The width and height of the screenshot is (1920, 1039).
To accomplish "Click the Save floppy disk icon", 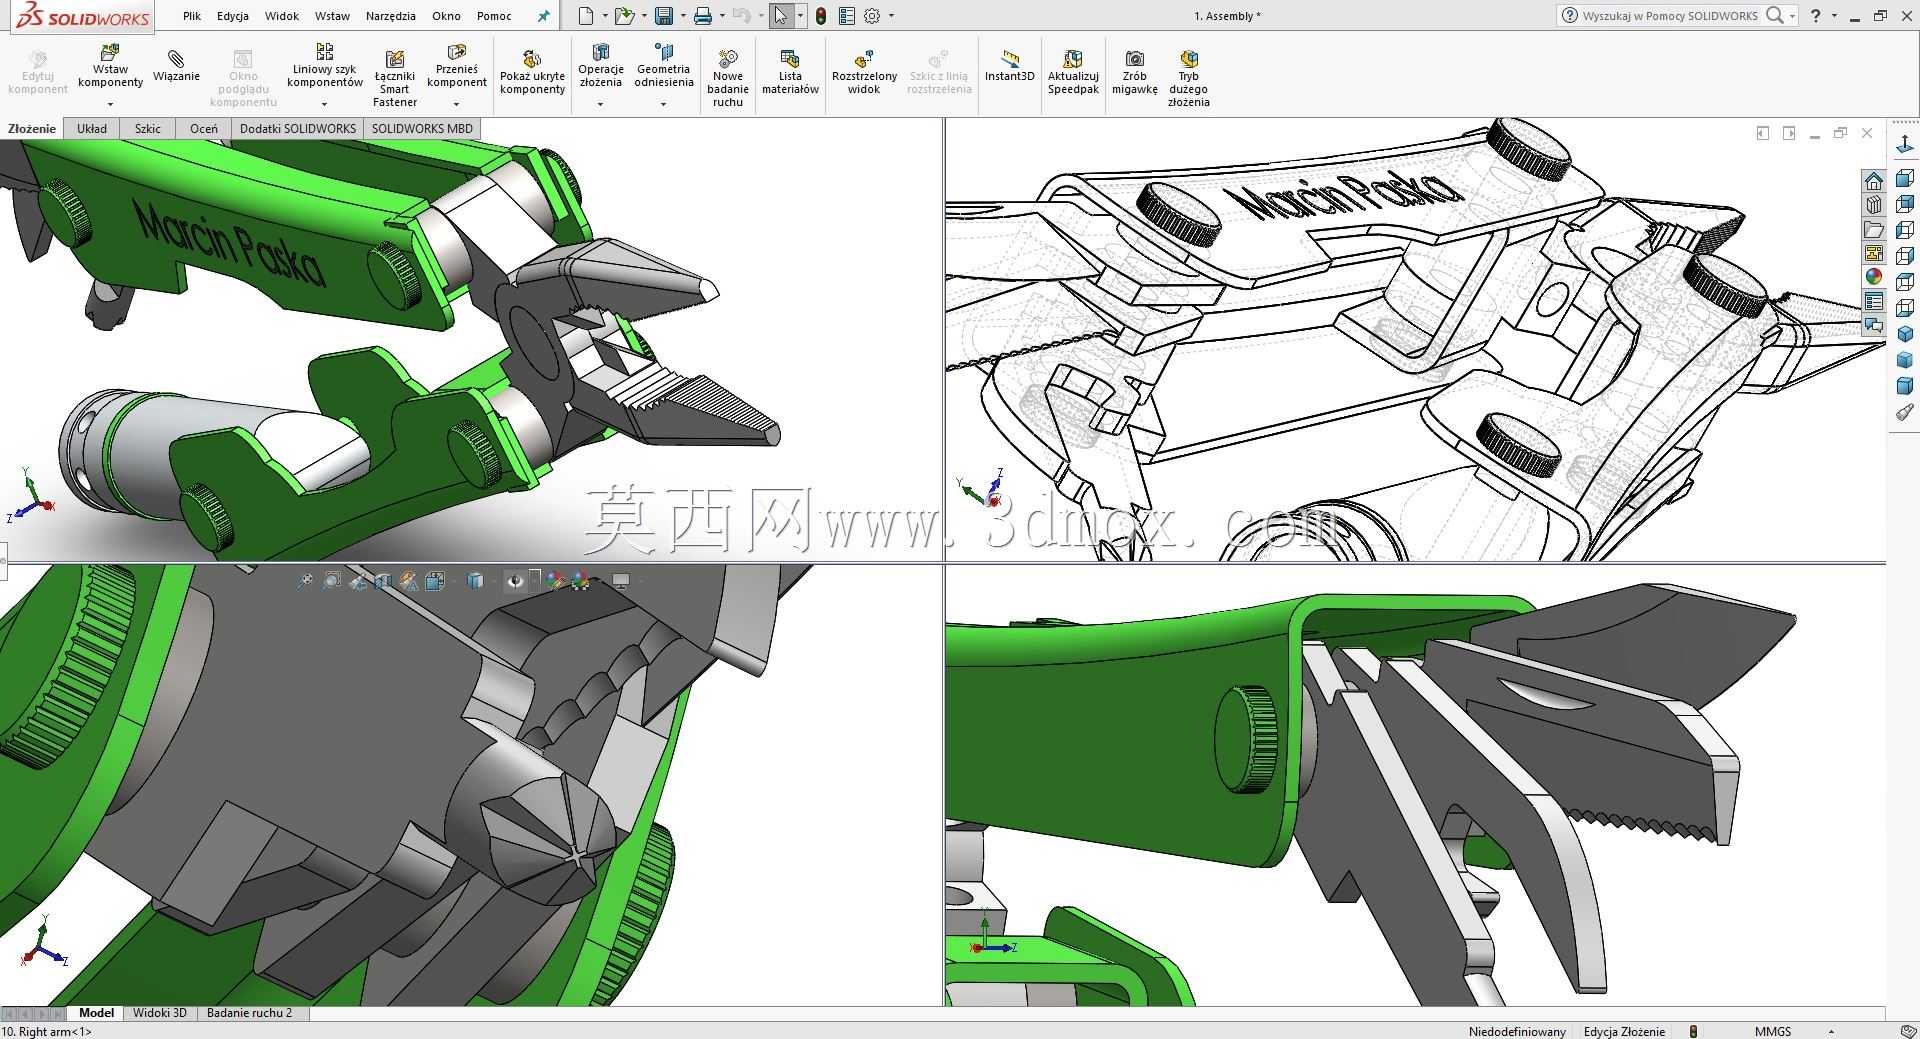I will pos(663,16).
